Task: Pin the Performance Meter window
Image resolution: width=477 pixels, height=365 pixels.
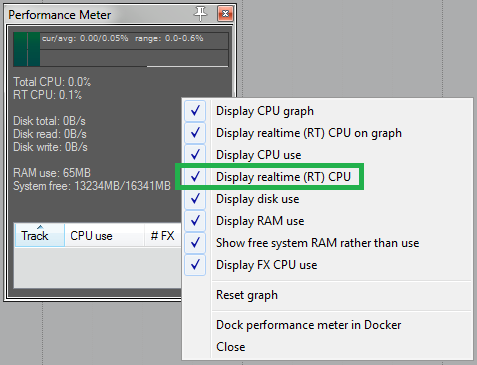Action: pyautogui.click(x=200, y=14)
